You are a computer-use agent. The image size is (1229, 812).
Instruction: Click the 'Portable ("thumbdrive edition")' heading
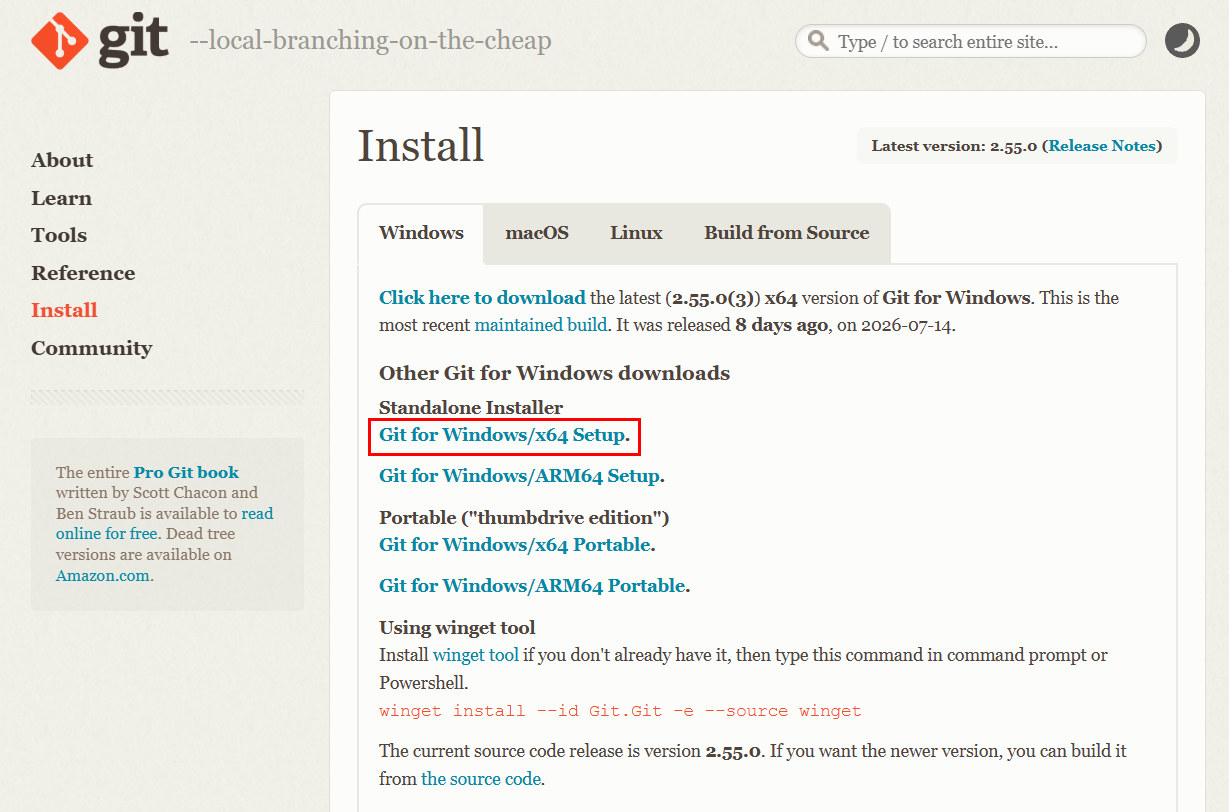tap(524, 517)
